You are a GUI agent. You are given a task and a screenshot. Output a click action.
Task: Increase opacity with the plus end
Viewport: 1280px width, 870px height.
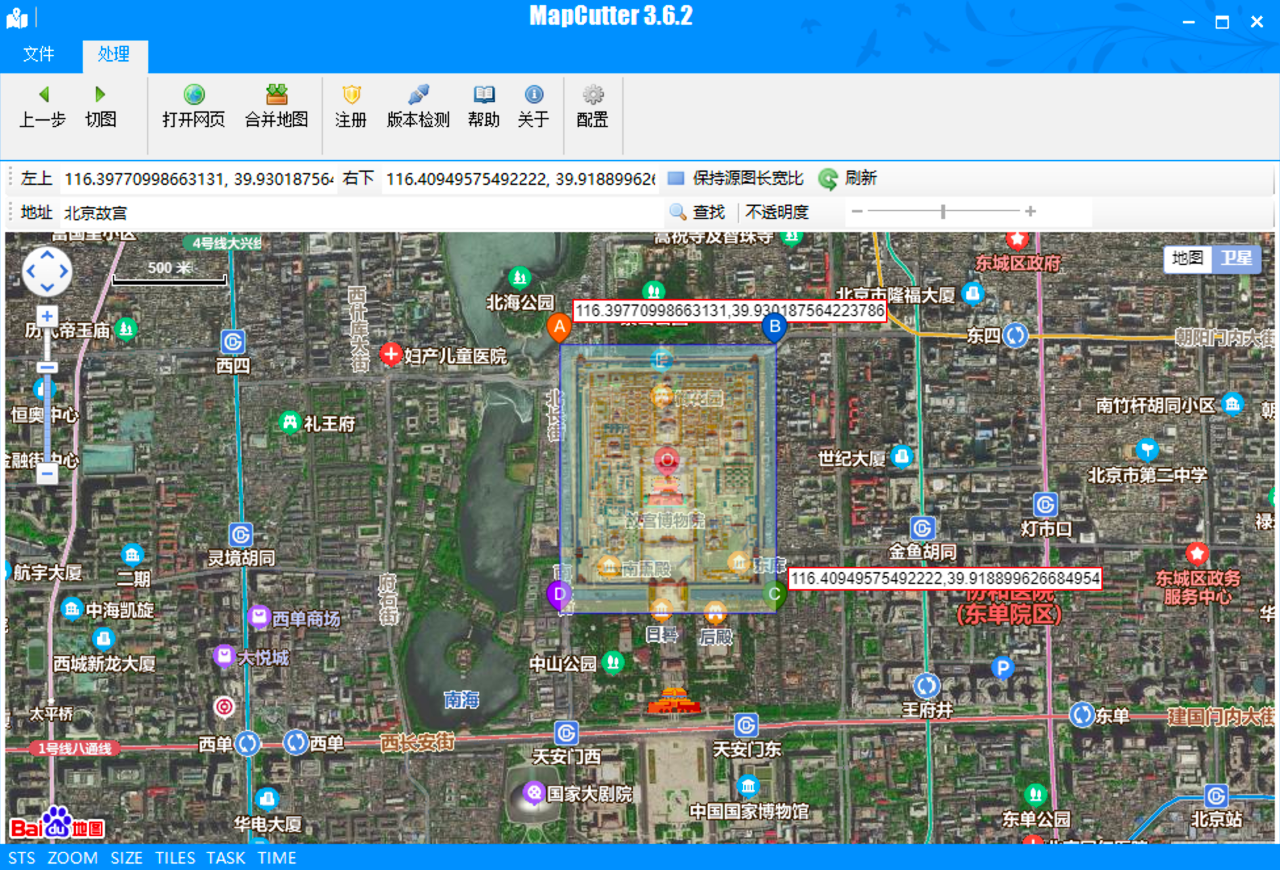[1030, 212]
